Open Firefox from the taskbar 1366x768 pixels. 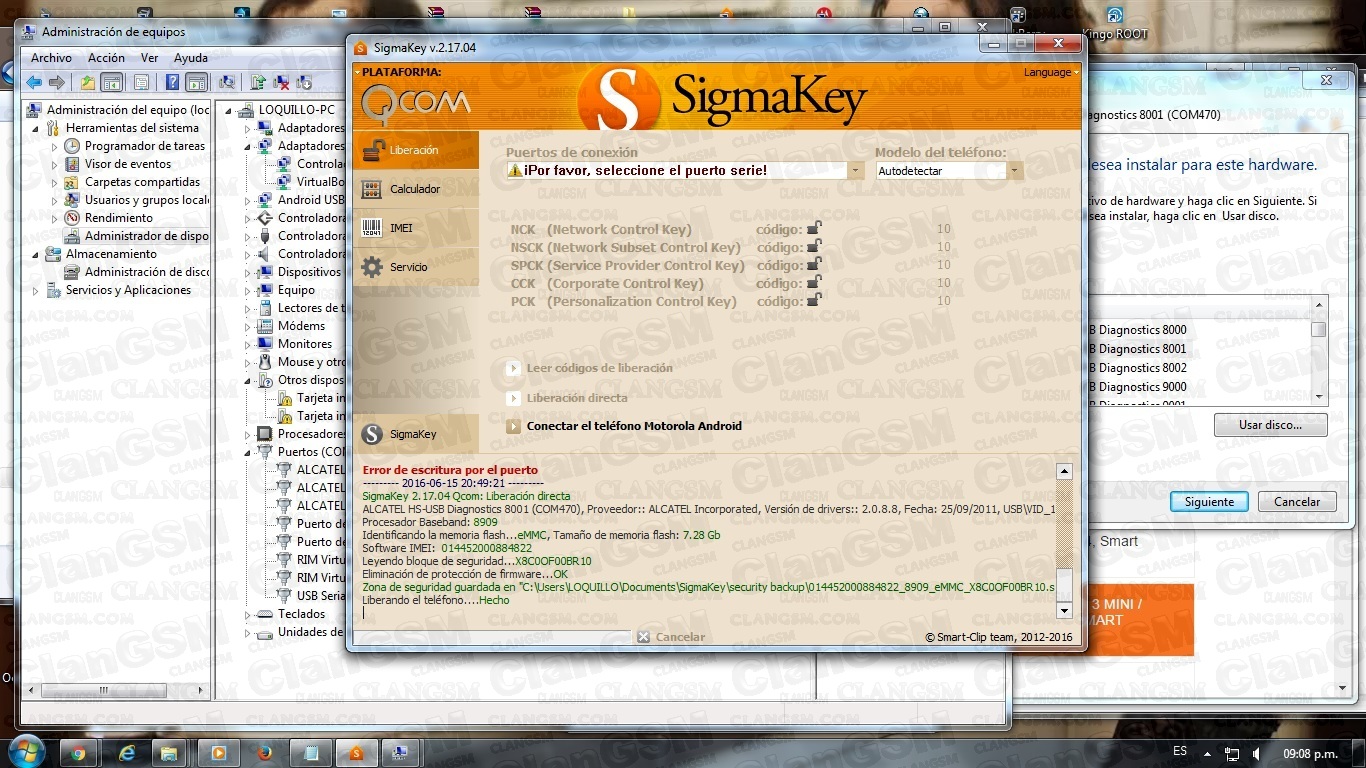264,752
